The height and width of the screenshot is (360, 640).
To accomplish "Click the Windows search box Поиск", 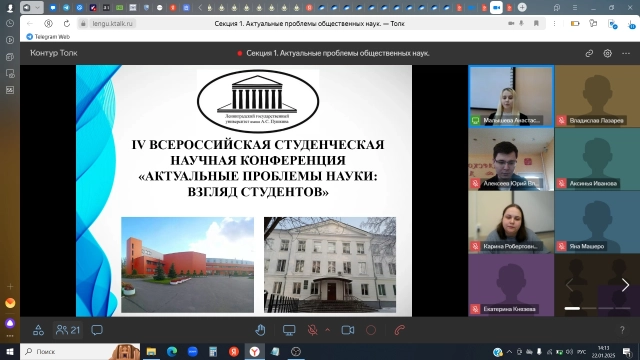I will 80,351.
